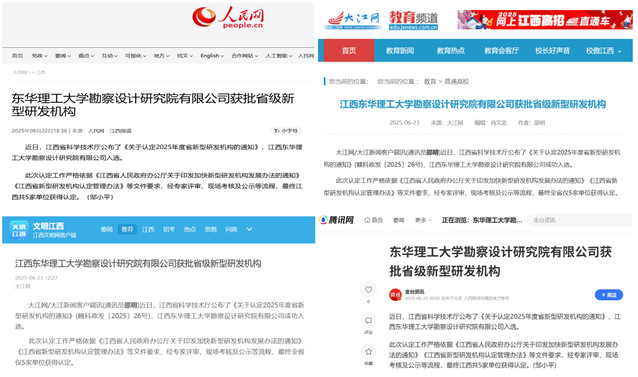
Task: Click the People.cn logo
Action: click(228, 17)
